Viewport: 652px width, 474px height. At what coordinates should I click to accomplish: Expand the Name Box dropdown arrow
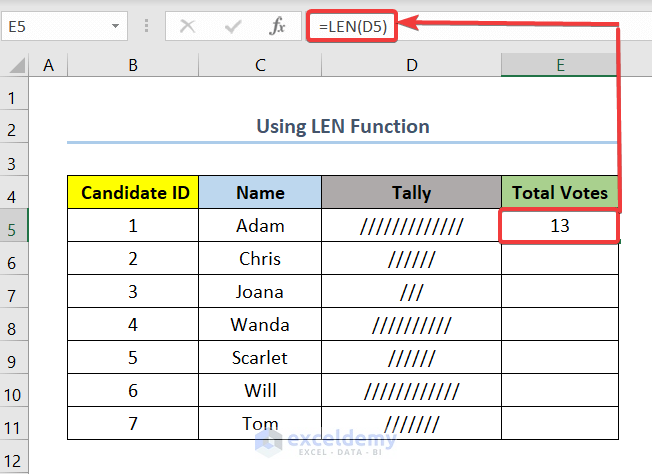point(116,27)
